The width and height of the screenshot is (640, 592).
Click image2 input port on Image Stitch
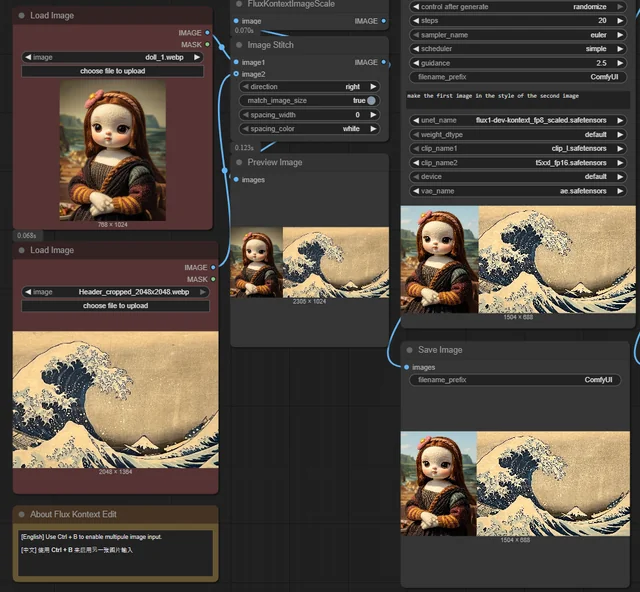coord(236,74)
